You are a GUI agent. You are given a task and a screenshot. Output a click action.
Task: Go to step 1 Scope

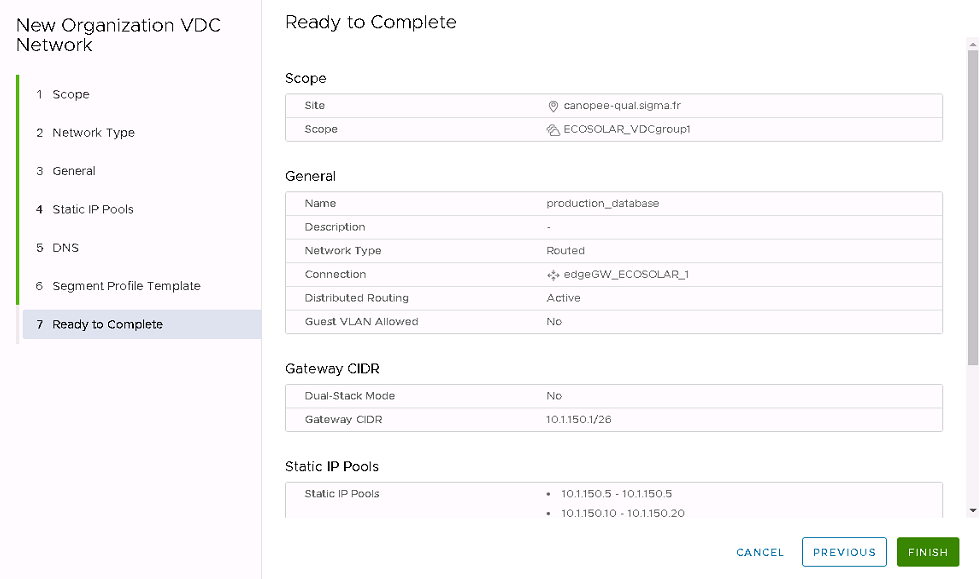coord(70,94)
